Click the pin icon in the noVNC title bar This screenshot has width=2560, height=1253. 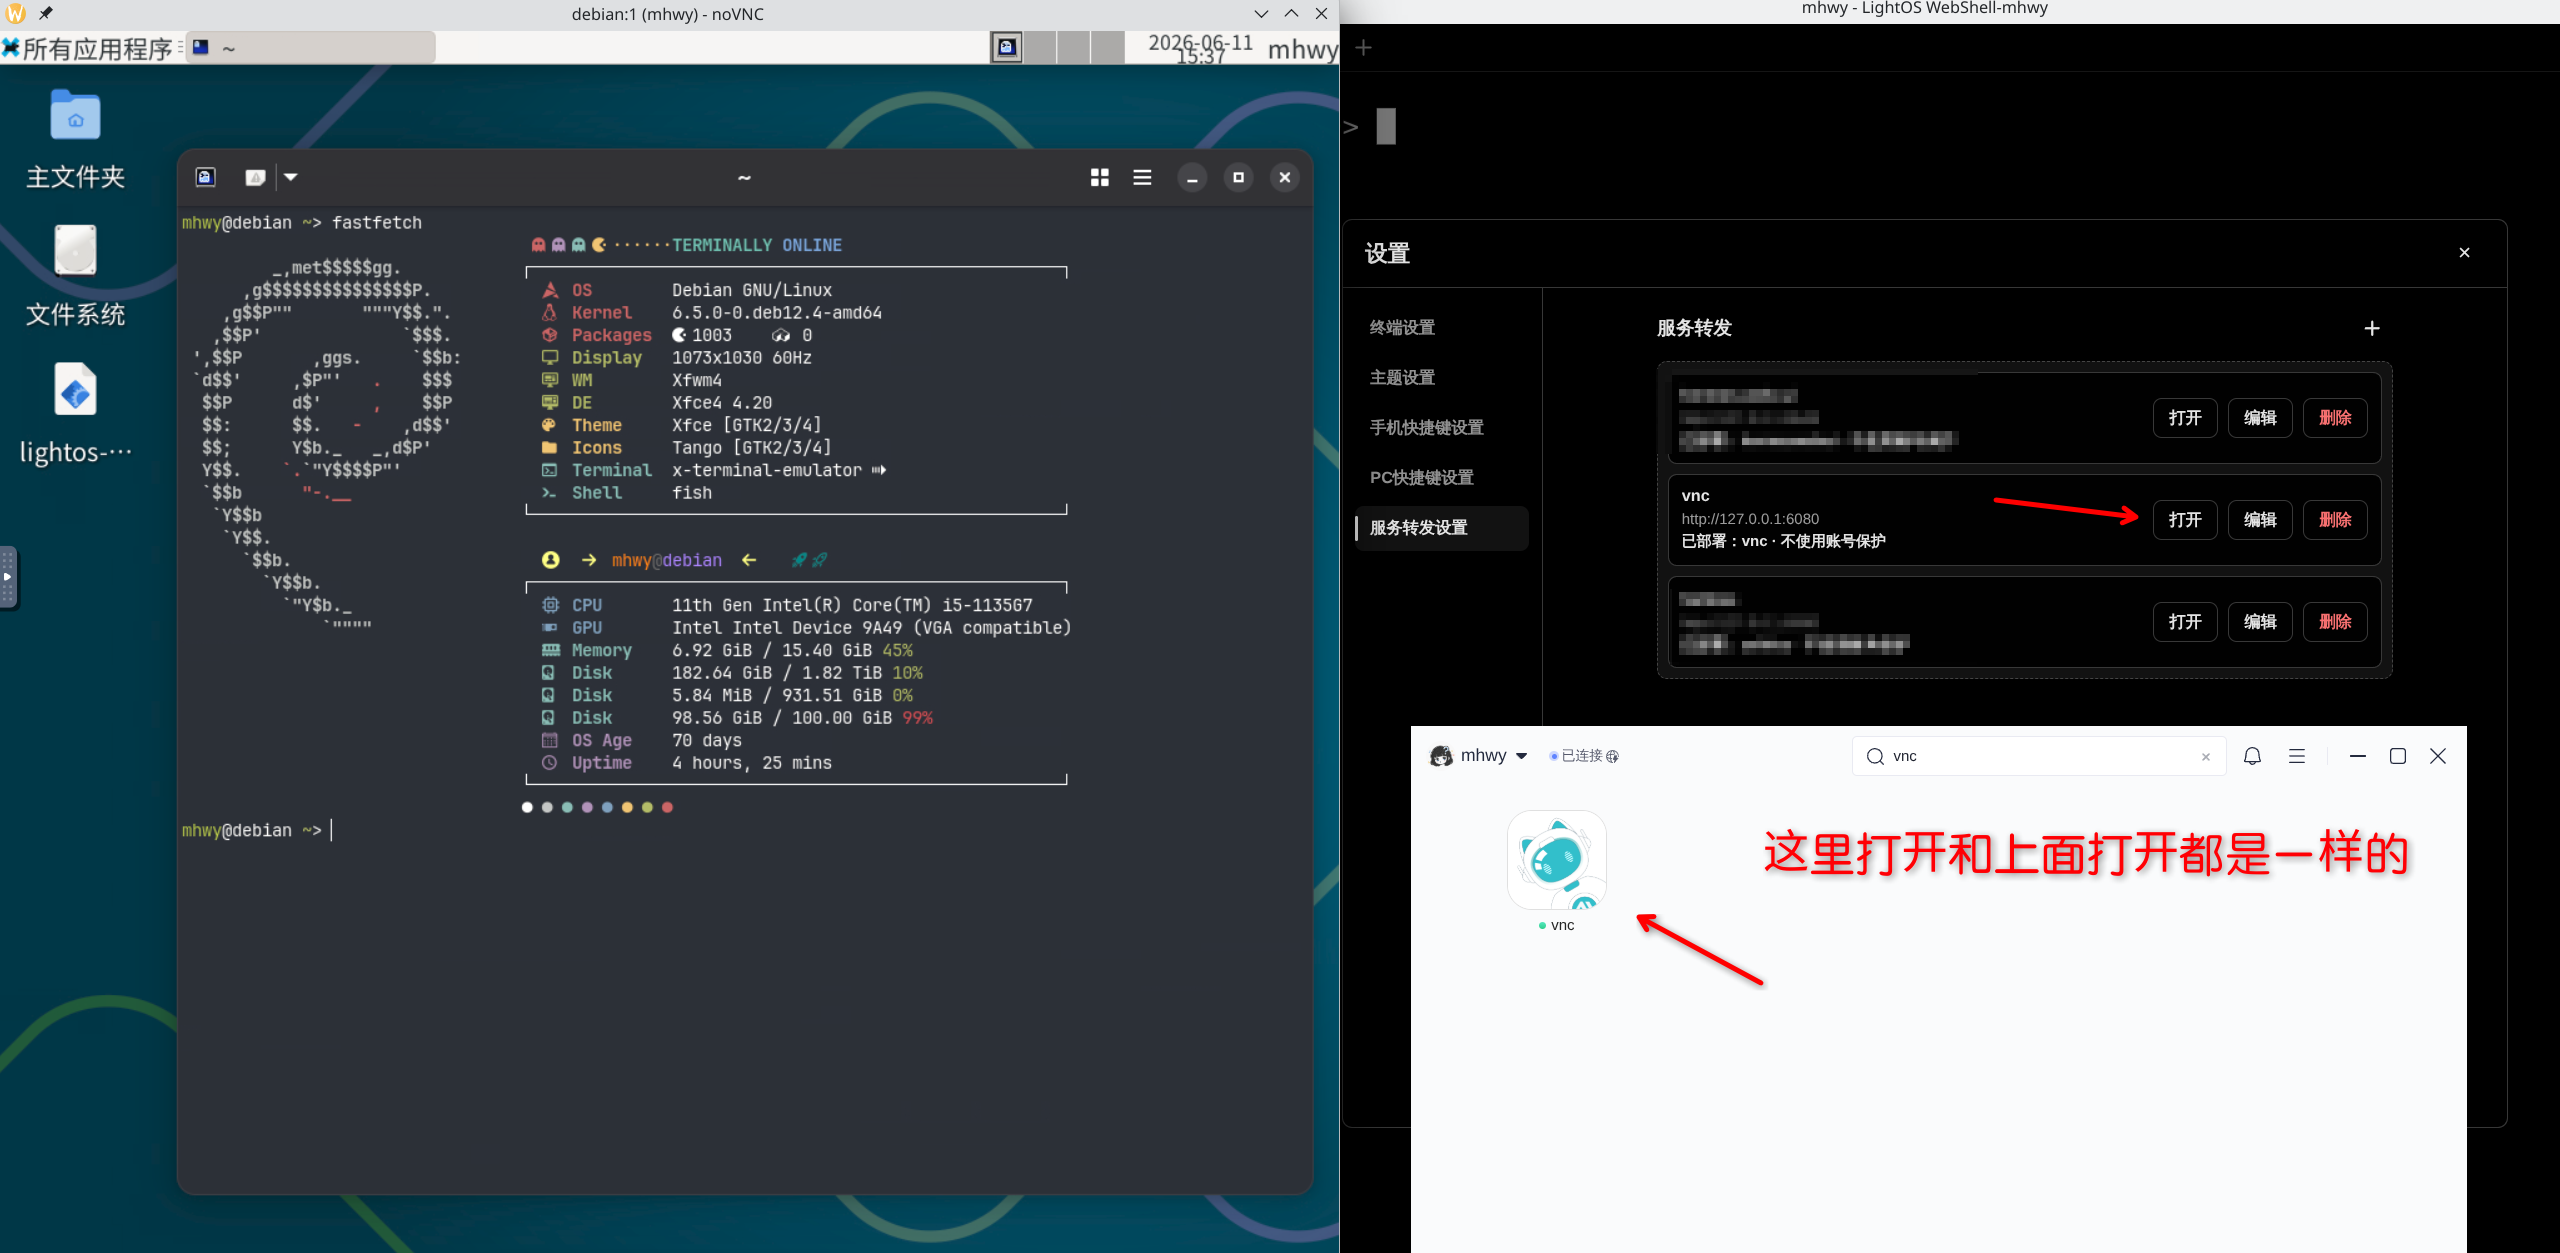point(45,13)
